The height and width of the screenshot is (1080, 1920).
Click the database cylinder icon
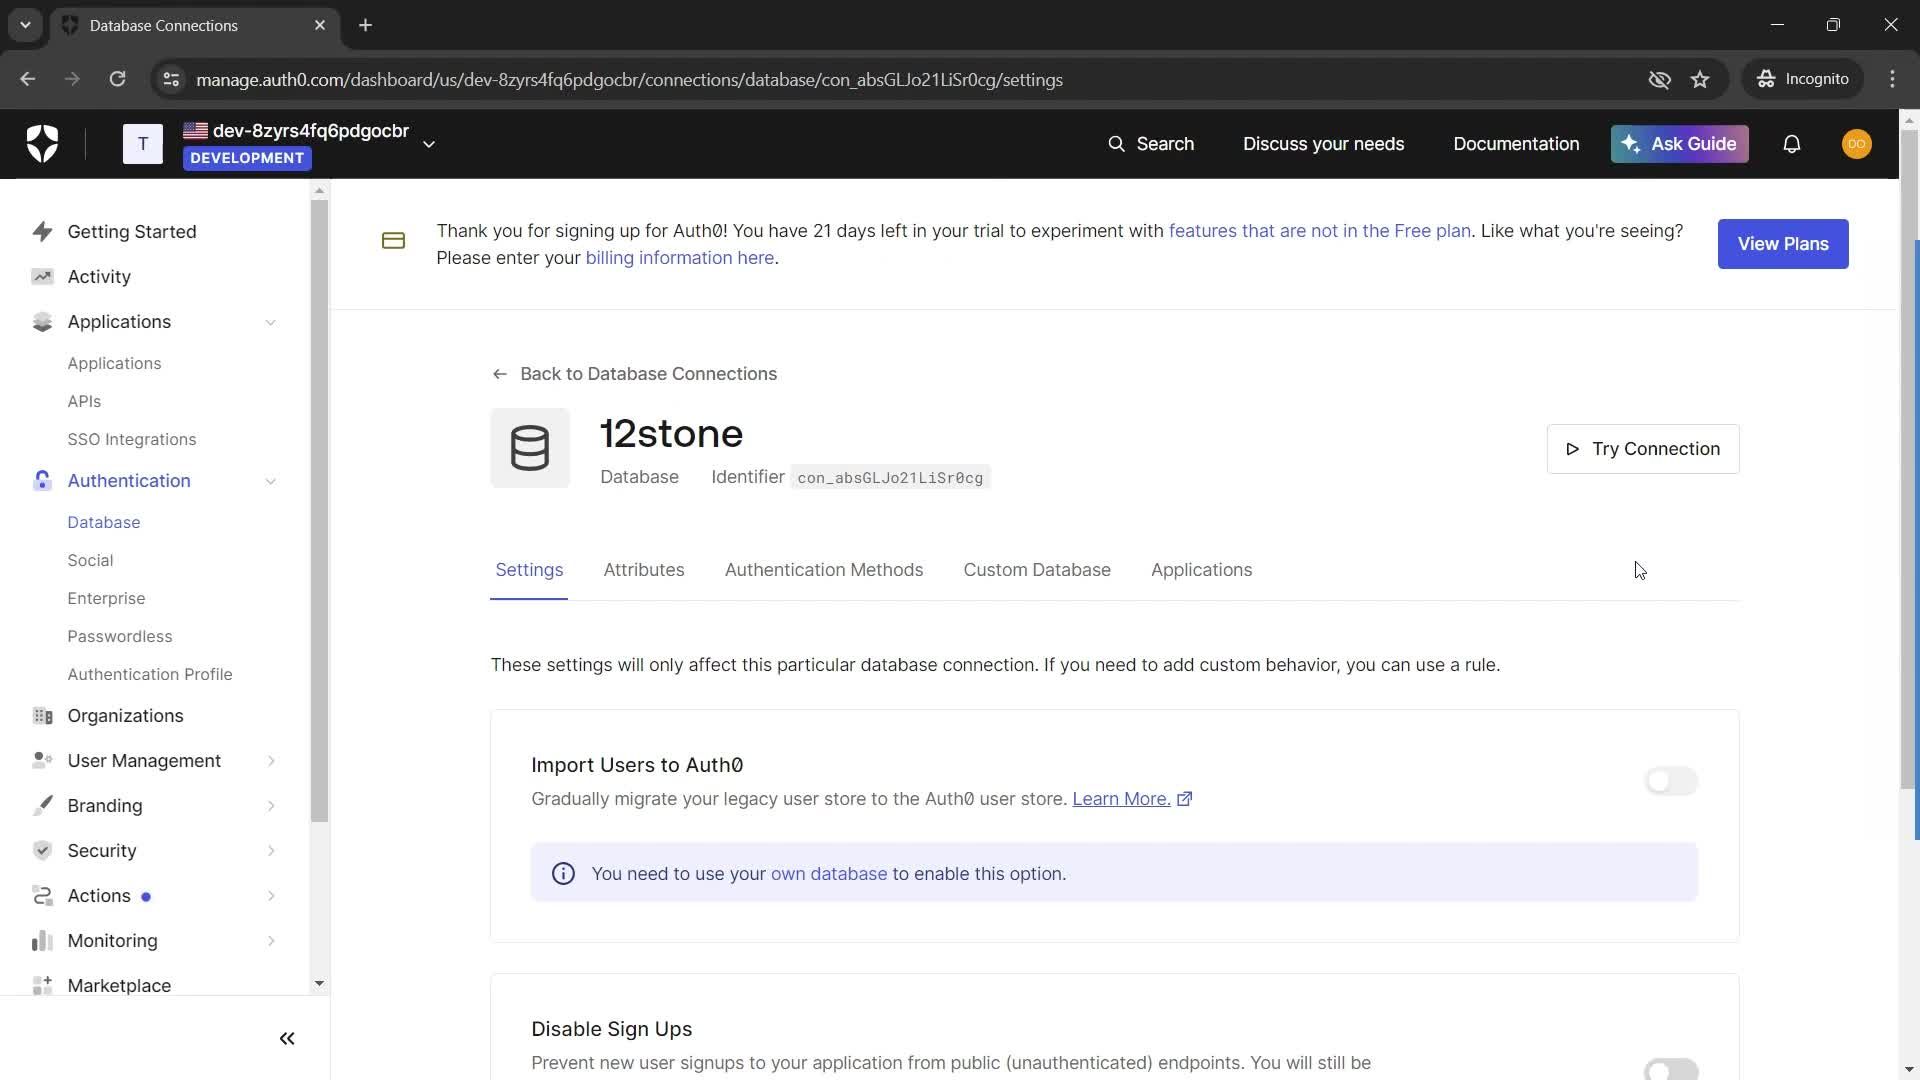(530, 448)
